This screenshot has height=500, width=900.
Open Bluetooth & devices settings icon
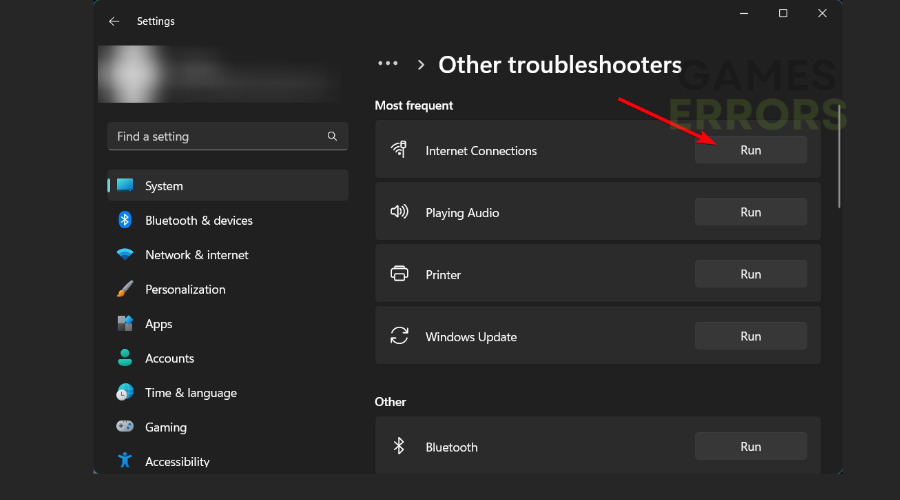(x=125, y=220)
